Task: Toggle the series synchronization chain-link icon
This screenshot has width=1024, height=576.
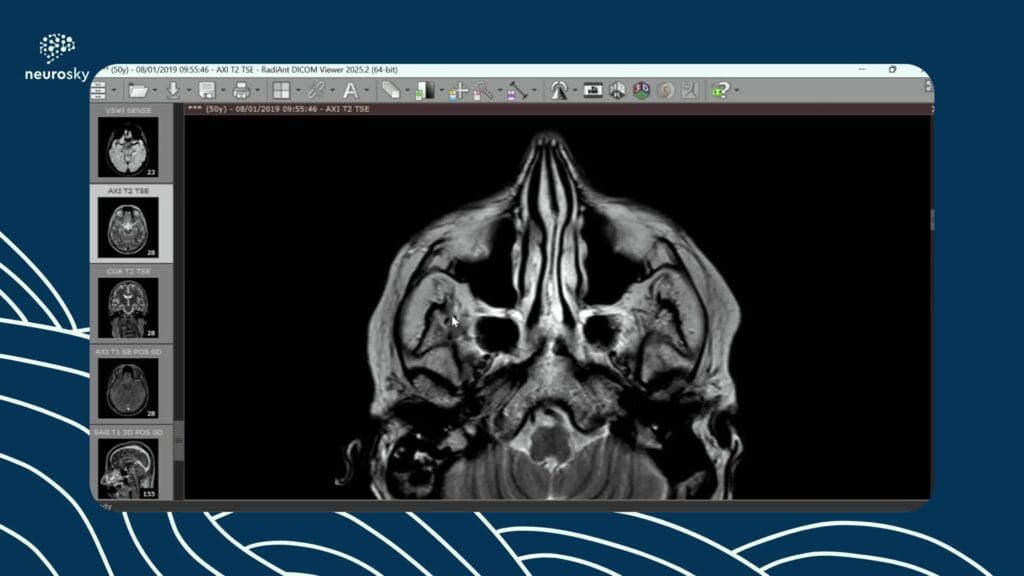Action: click(315, 91)
